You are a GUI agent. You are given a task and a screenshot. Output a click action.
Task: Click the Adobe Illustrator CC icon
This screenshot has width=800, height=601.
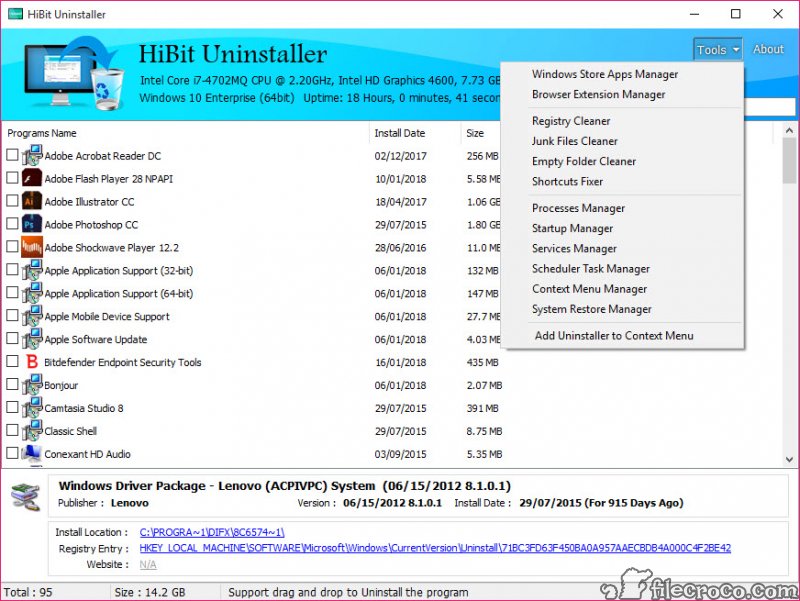tap(32, 201)
